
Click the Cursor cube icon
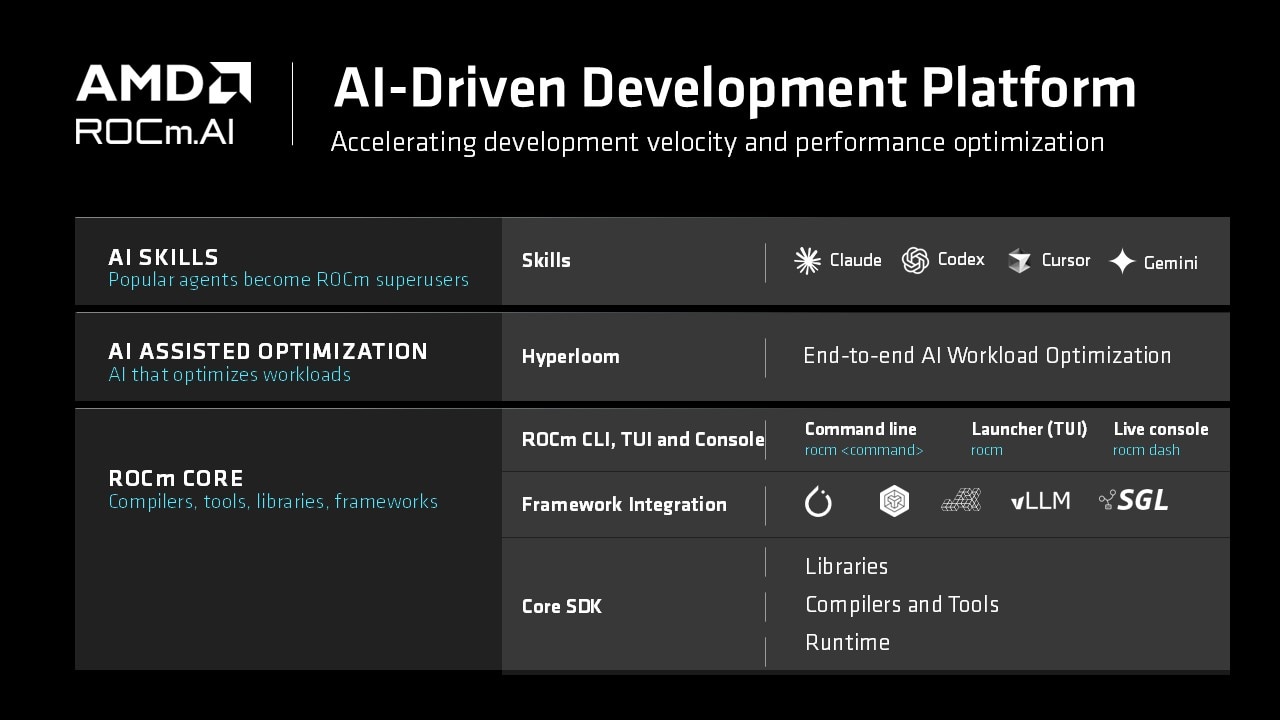click(1019, 261)
